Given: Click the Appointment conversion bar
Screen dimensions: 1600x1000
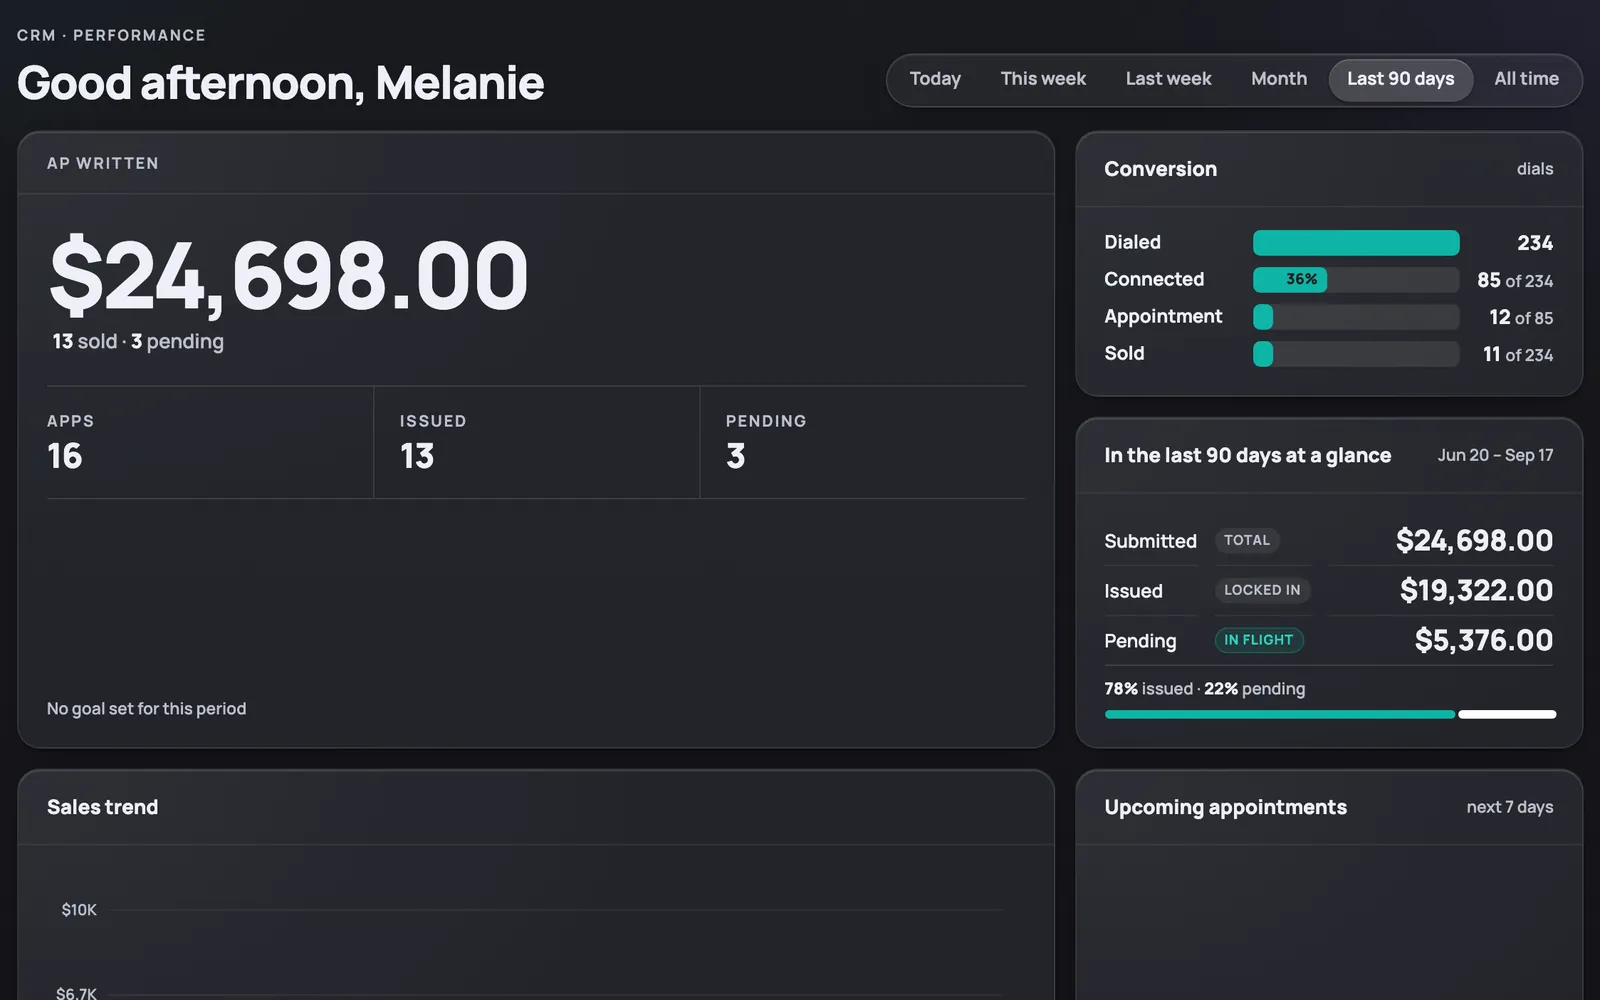Looking at the screenshot, I should 1356,317.
